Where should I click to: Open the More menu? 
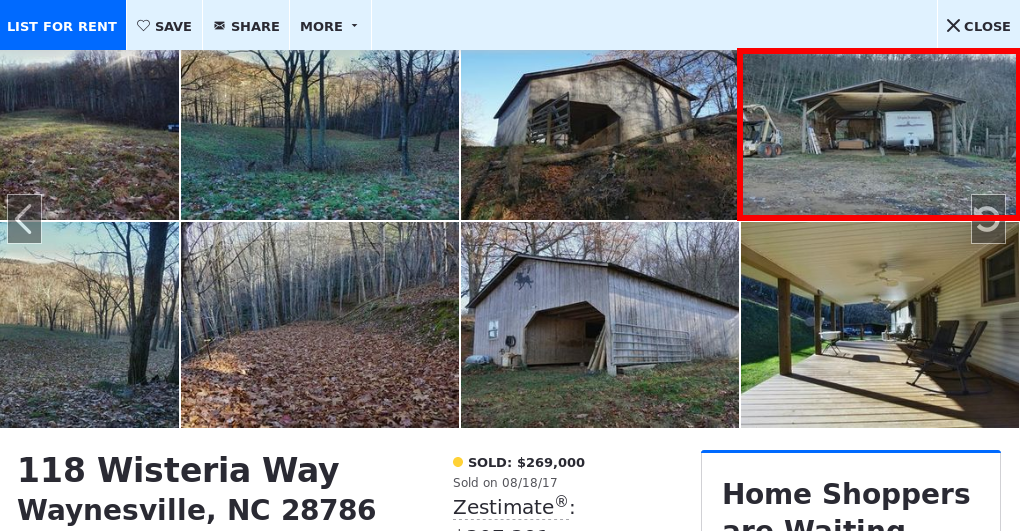[x=330, y=26]
